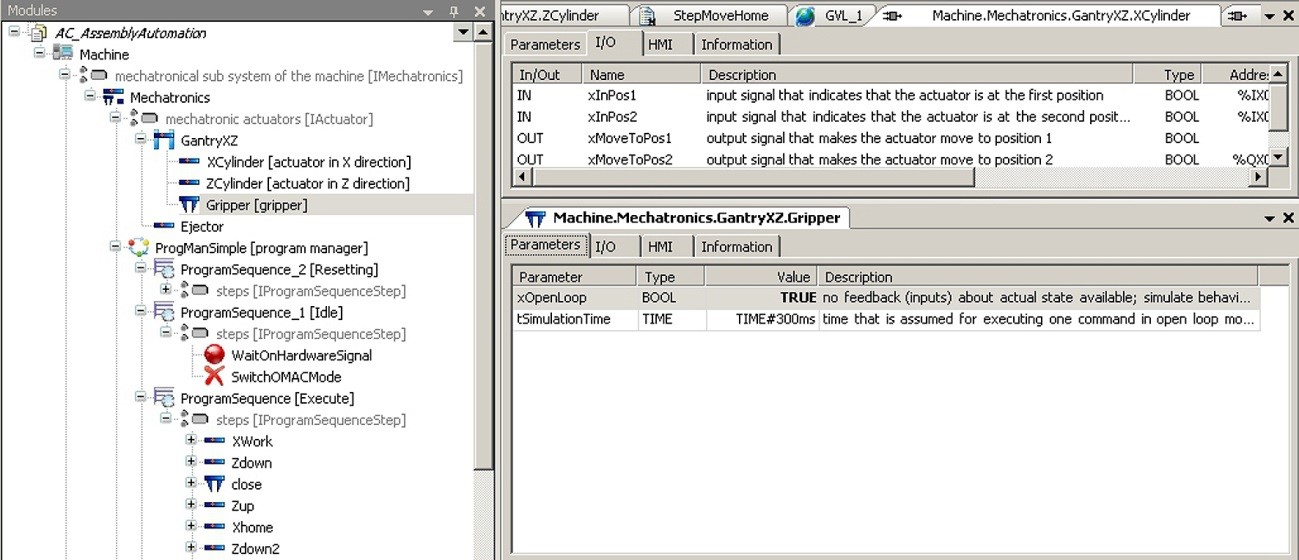Open the XCylinder editor Information tab
The image size is (1299, 560).
click(736, 44)
